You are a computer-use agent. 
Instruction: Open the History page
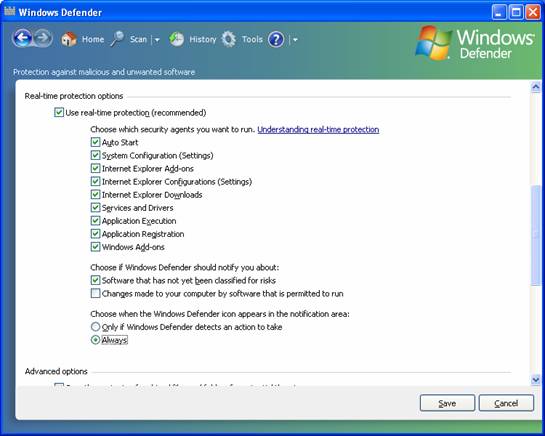[203, 39]
